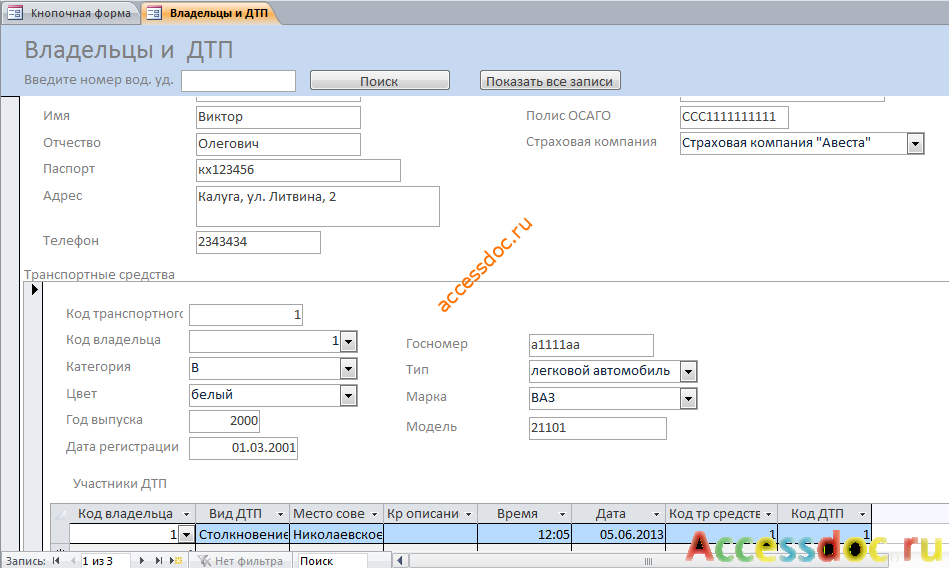Click the horizontal scrollbar thumb at bottom
949x568 pixels.
648,561
